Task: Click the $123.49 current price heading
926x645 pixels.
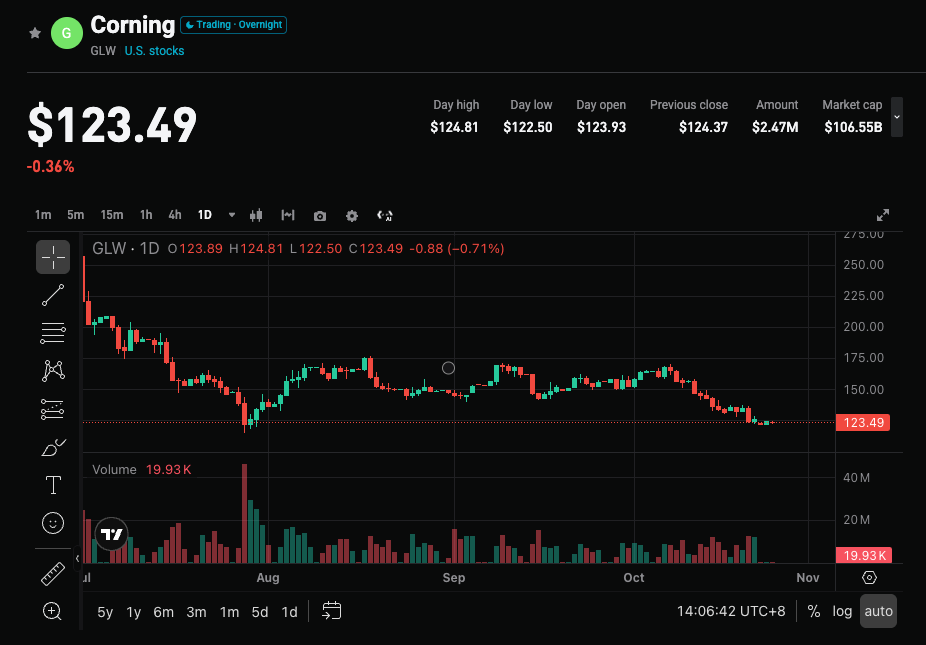Action: click(112, 125)
